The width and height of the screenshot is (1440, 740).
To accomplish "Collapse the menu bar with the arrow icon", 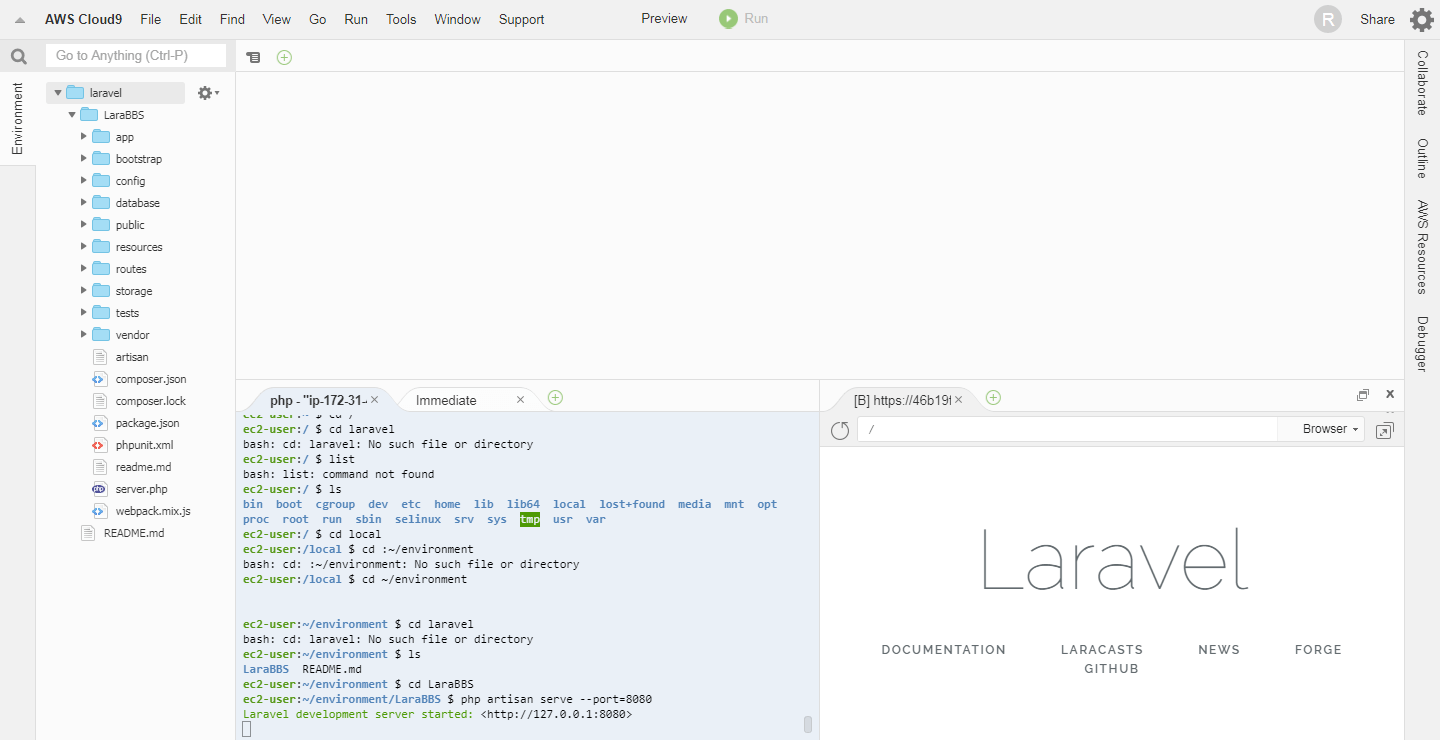I will pos(20,20).
